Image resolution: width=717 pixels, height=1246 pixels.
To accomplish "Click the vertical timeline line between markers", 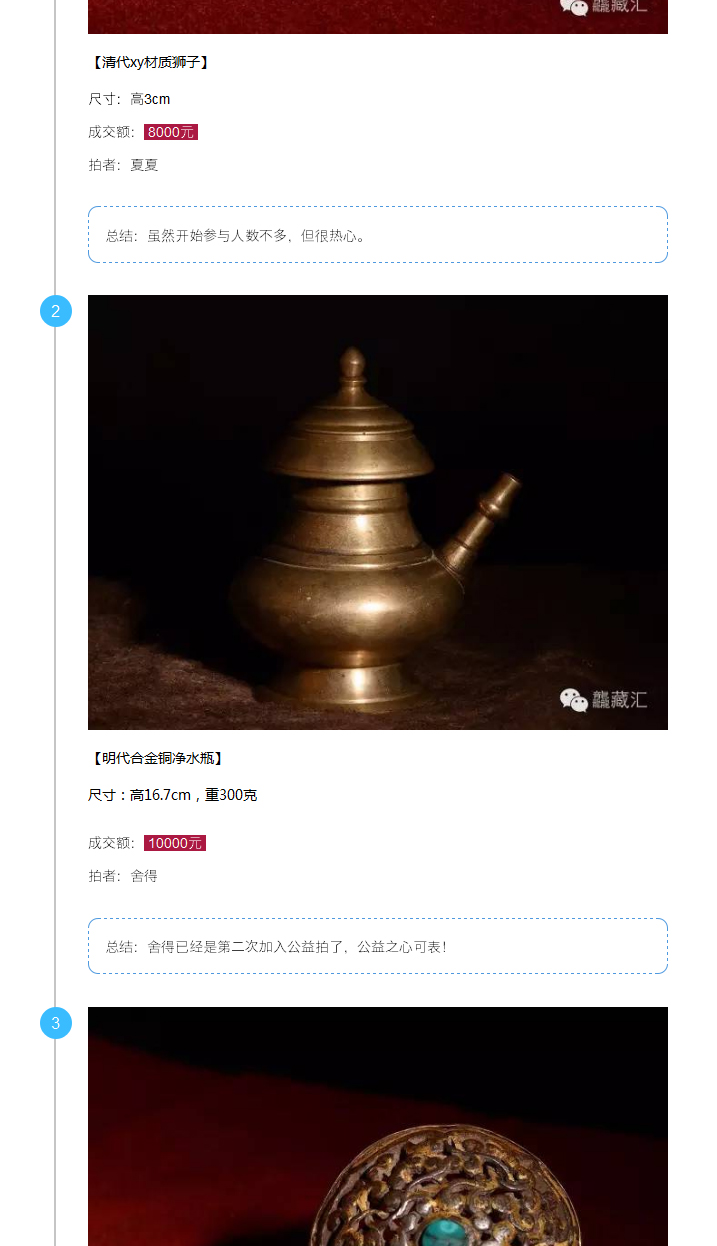I will (x=56, y=660).
